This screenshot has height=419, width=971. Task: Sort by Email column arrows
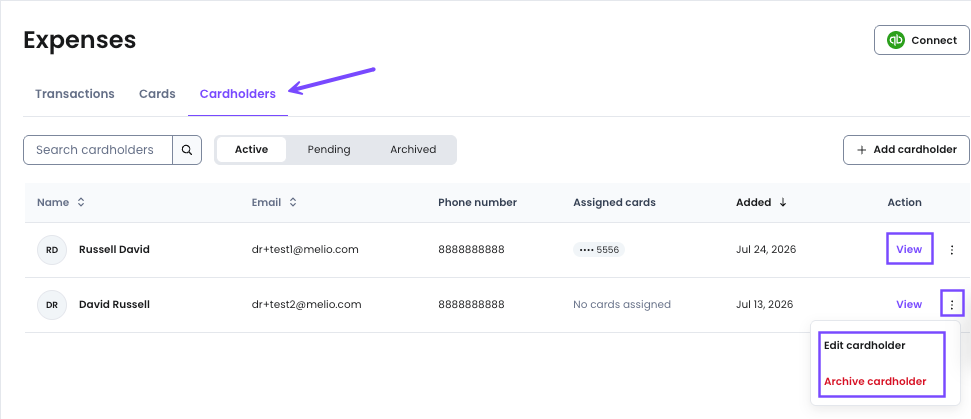[293, 202]
